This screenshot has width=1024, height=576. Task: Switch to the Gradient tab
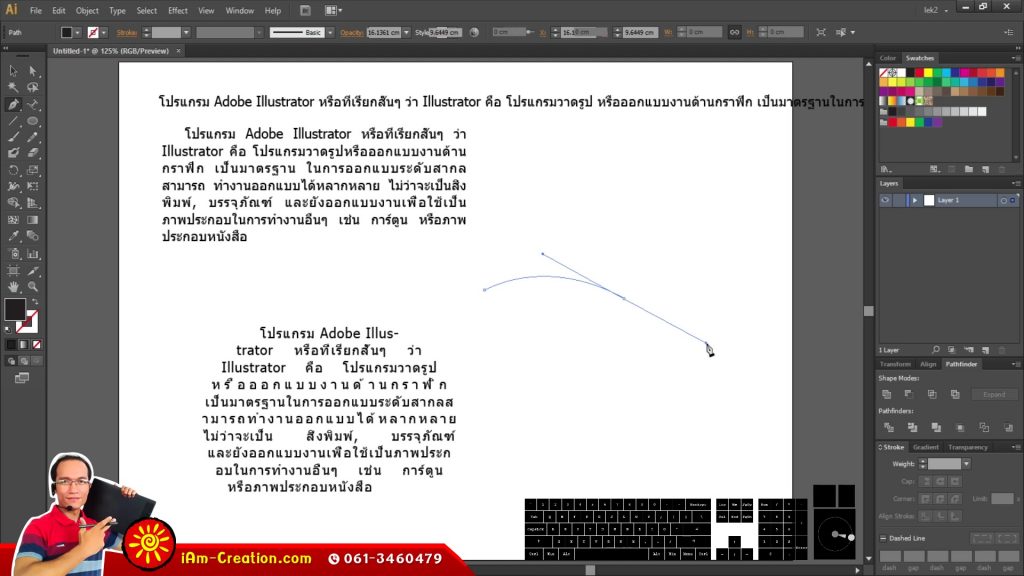click(x=925, y=447)
